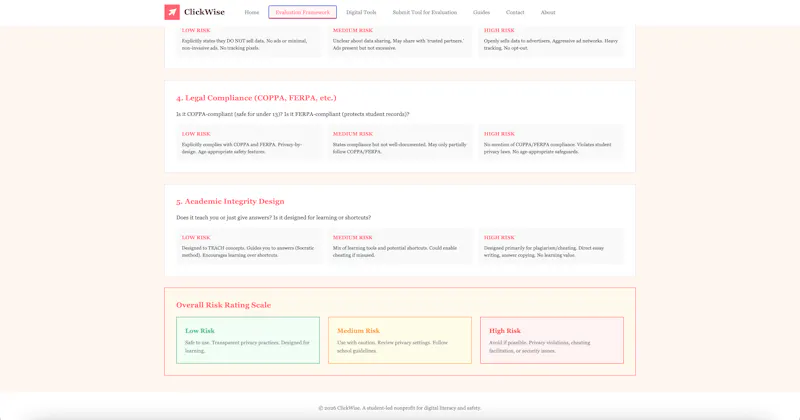This screenshot has width=800, height=420.
Task: Open Submit Tool for Evaluation page
Action: click(424, 12)
